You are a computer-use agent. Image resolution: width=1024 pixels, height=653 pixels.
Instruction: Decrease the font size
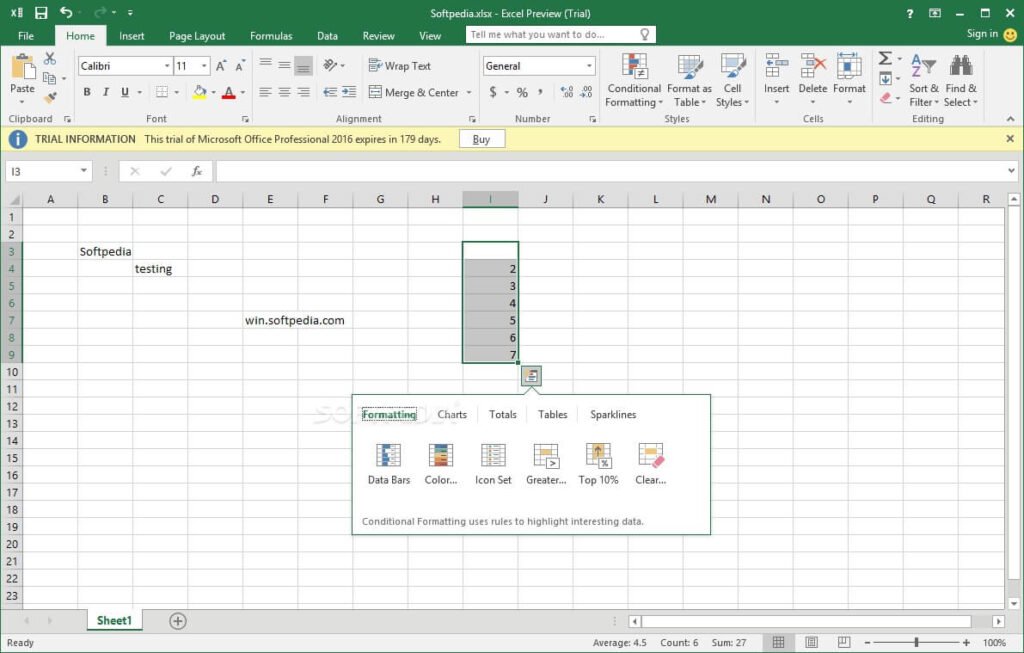[240, 66]
